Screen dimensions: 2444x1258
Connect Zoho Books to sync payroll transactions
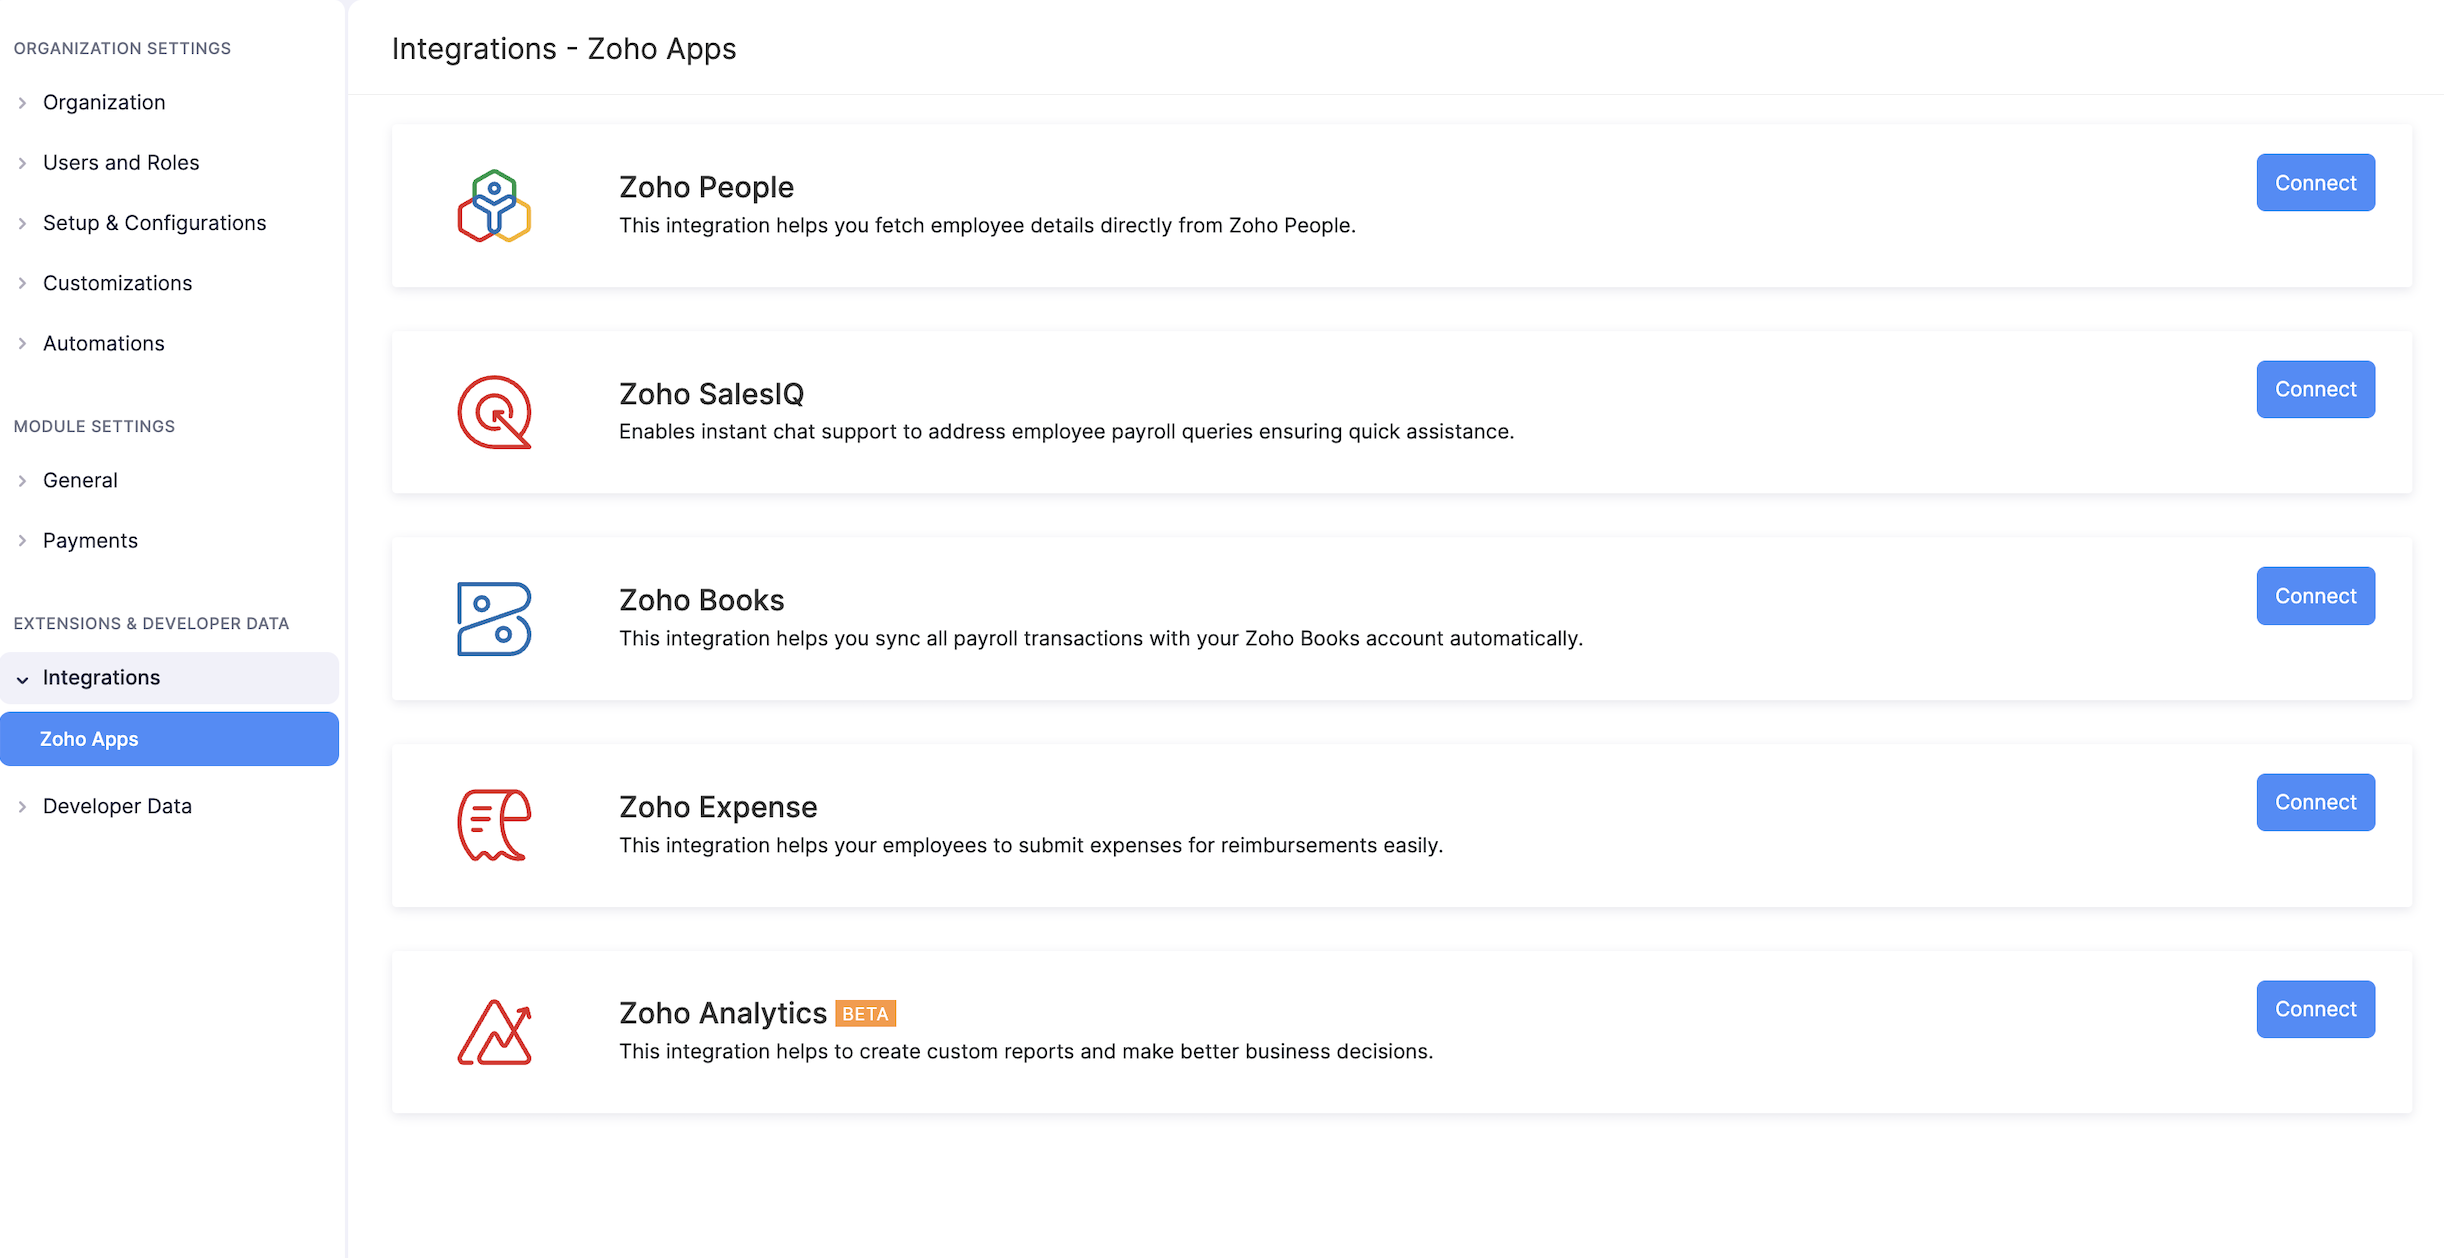click(x=2315, y=595)
